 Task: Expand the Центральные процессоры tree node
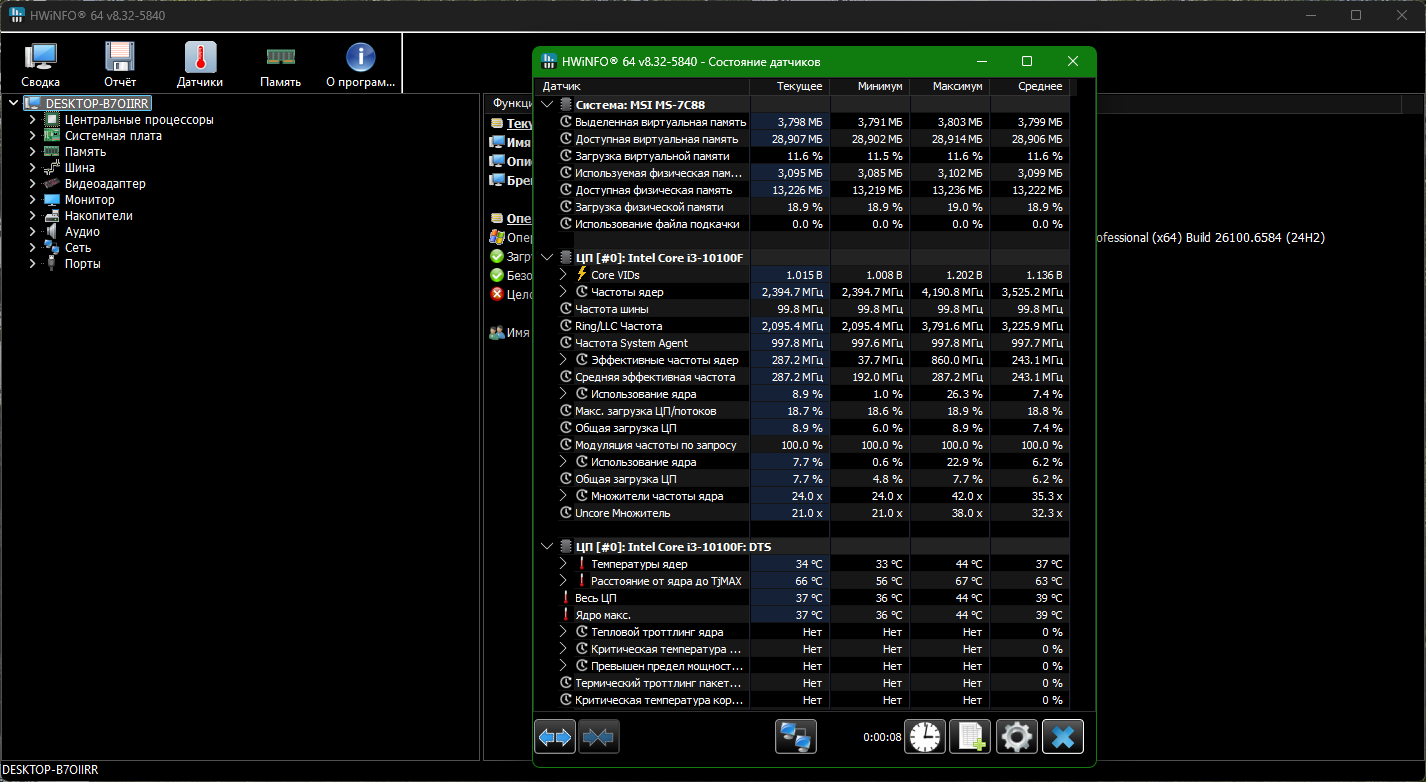click(32, 120)
